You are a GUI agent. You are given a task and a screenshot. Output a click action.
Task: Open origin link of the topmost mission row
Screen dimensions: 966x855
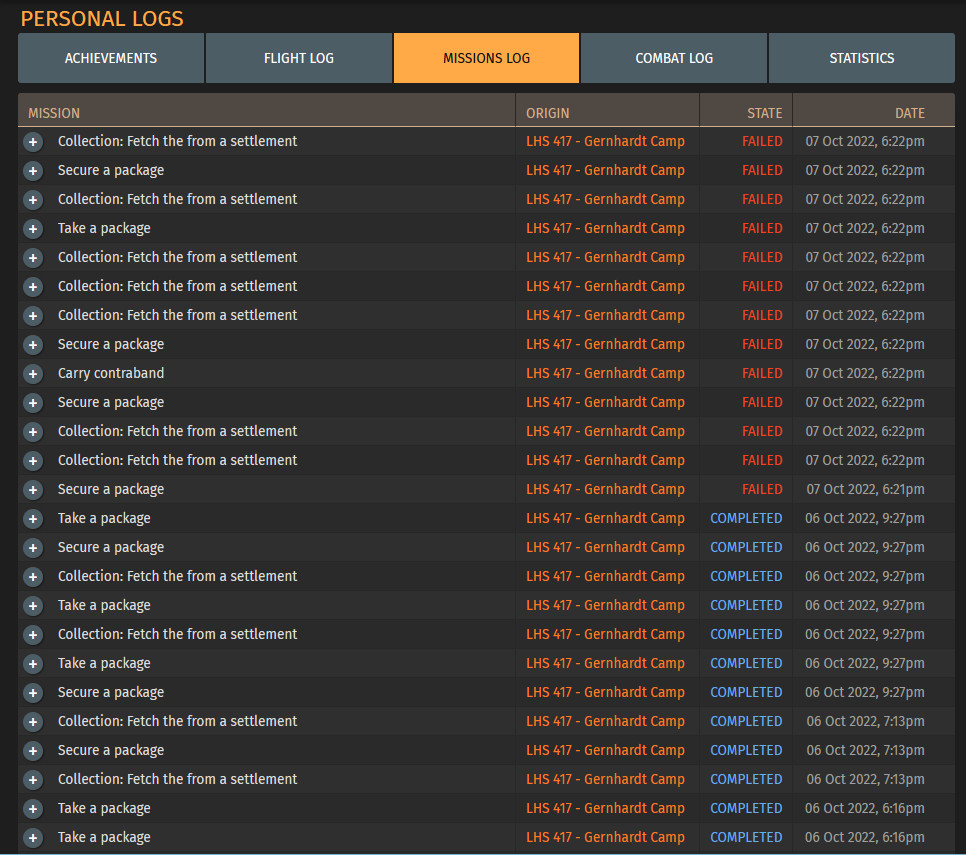[605, 141]
